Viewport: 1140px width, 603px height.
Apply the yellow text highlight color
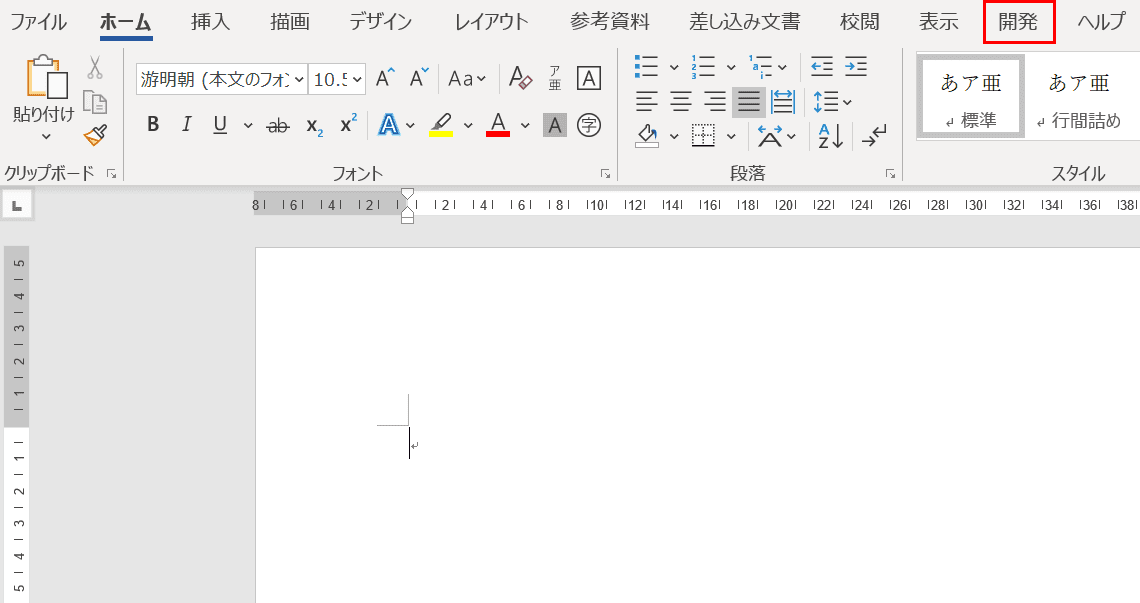click(441, 125)
